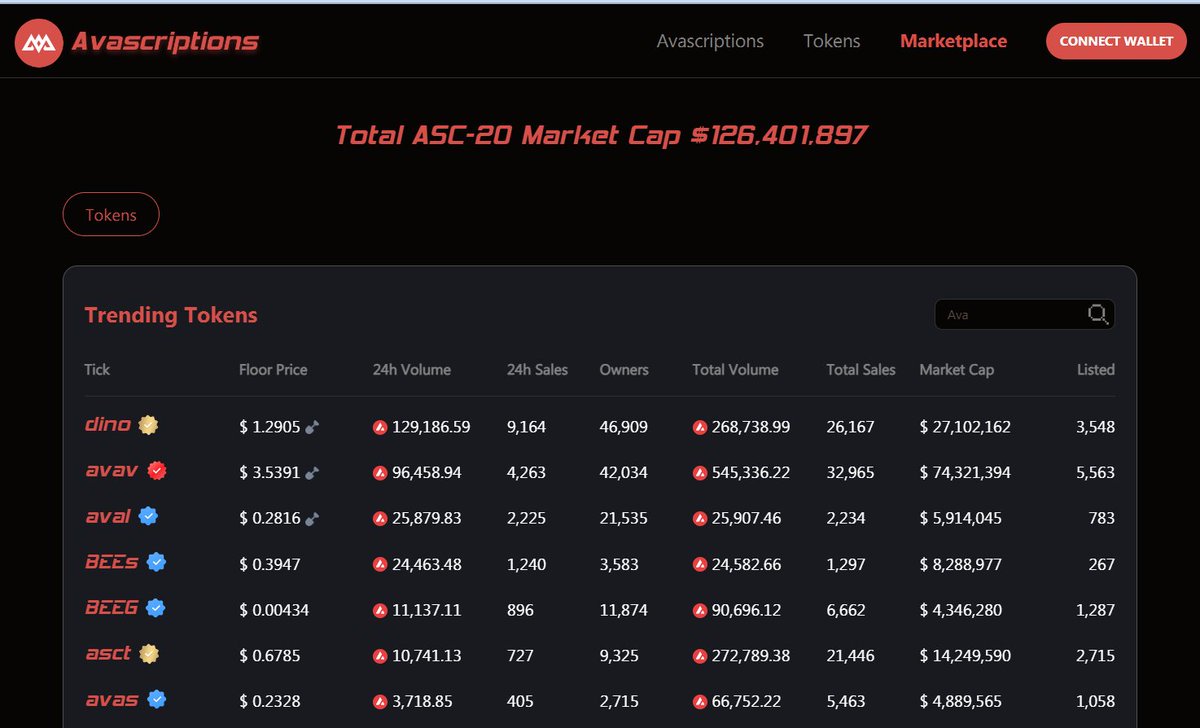
Task: Click AVAX icon in BEEG 24h volume
Action: (x=380, y=610)
